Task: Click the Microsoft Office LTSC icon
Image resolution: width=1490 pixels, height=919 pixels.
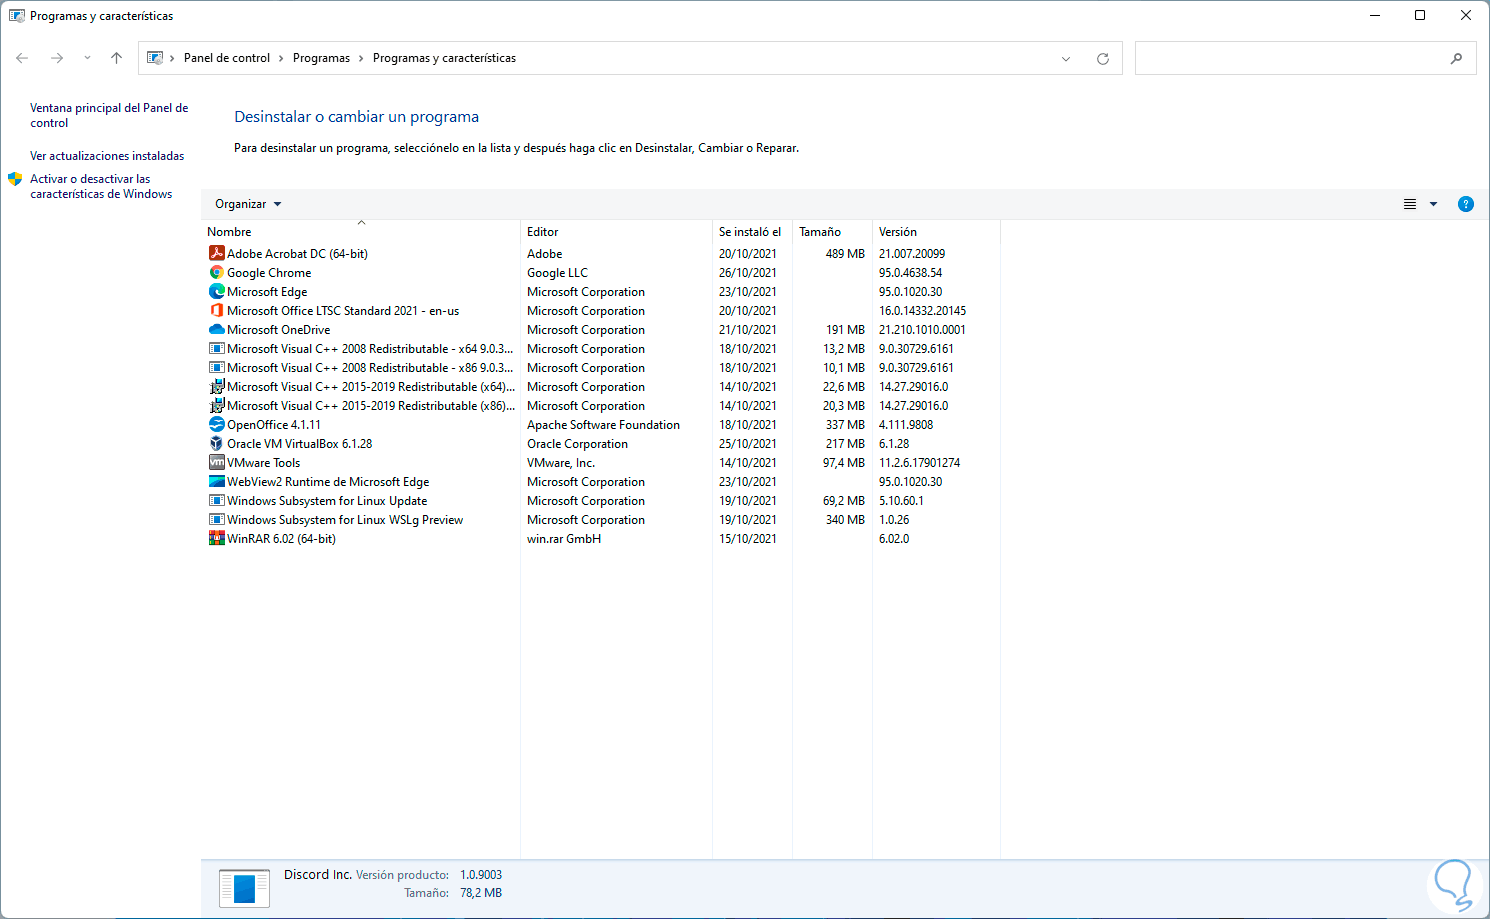Action: click(x=216, y=310)
